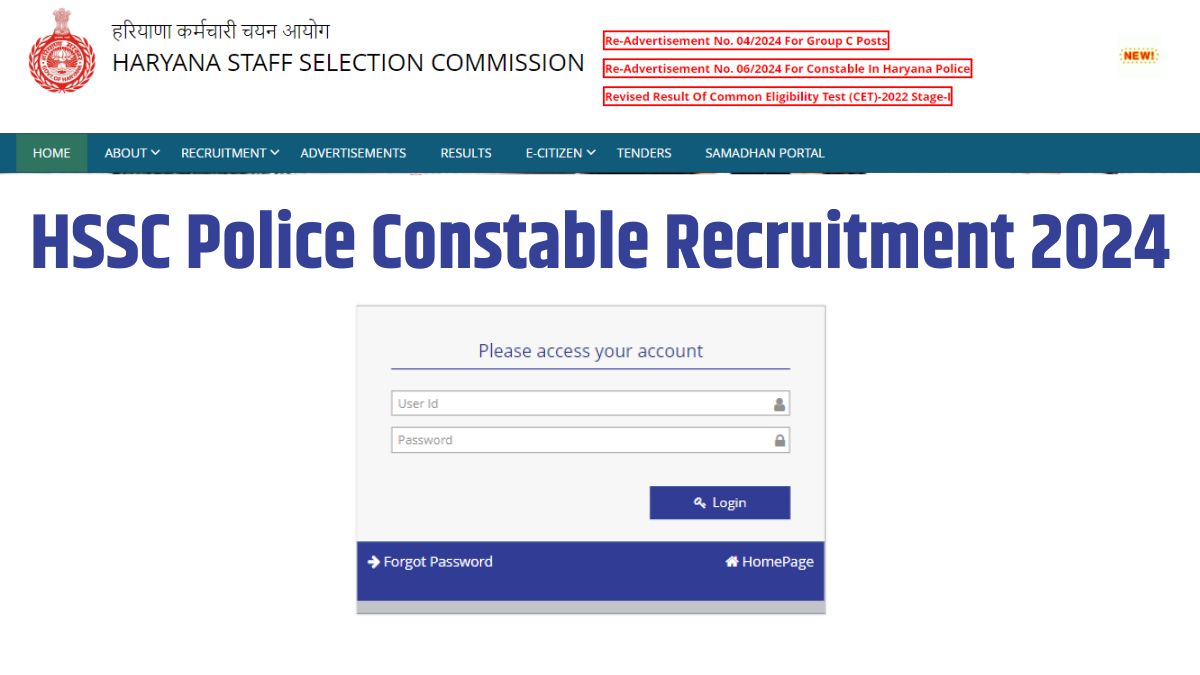This screenshot has height=675, width=1200.
Task: Click the blinking NEW! badge icon
Action: click(1137, 56)
